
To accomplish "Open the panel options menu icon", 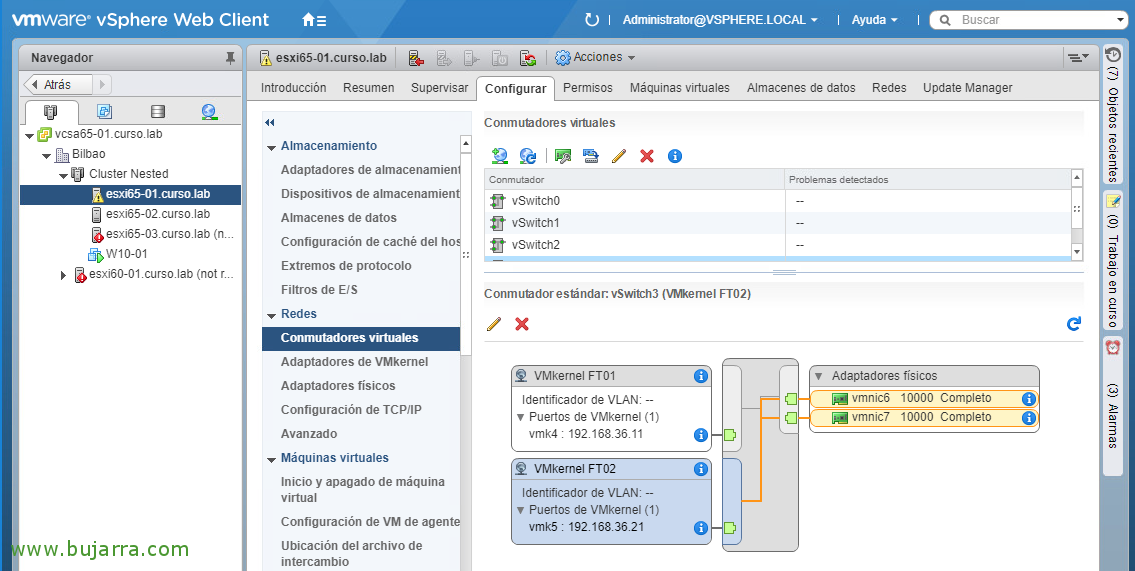I will [x=1078, y=57].
